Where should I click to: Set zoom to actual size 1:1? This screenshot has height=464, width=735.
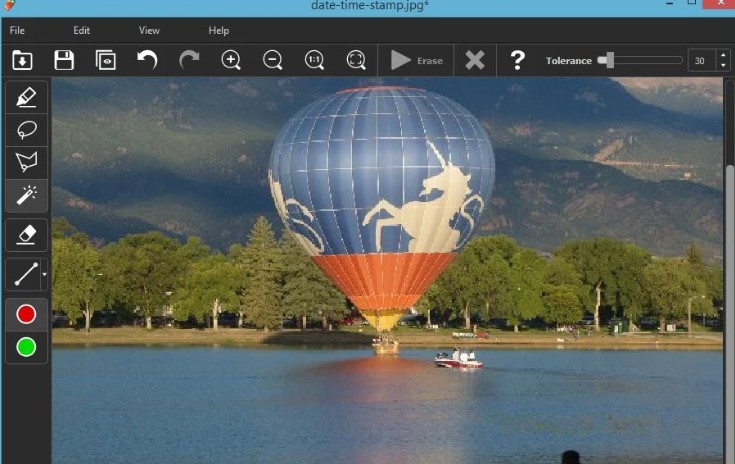pyautogui.click(x=314, y=61)
